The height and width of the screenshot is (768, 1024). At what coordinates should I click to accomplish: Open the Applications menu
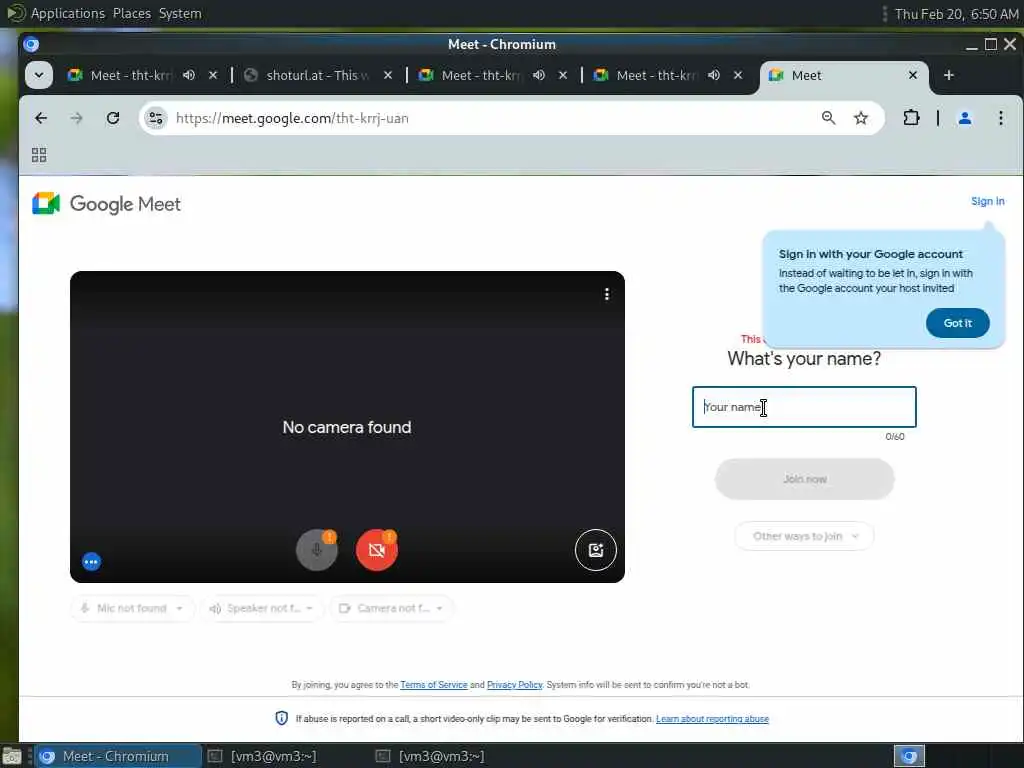pyautogui.click(x=68, y=13)
